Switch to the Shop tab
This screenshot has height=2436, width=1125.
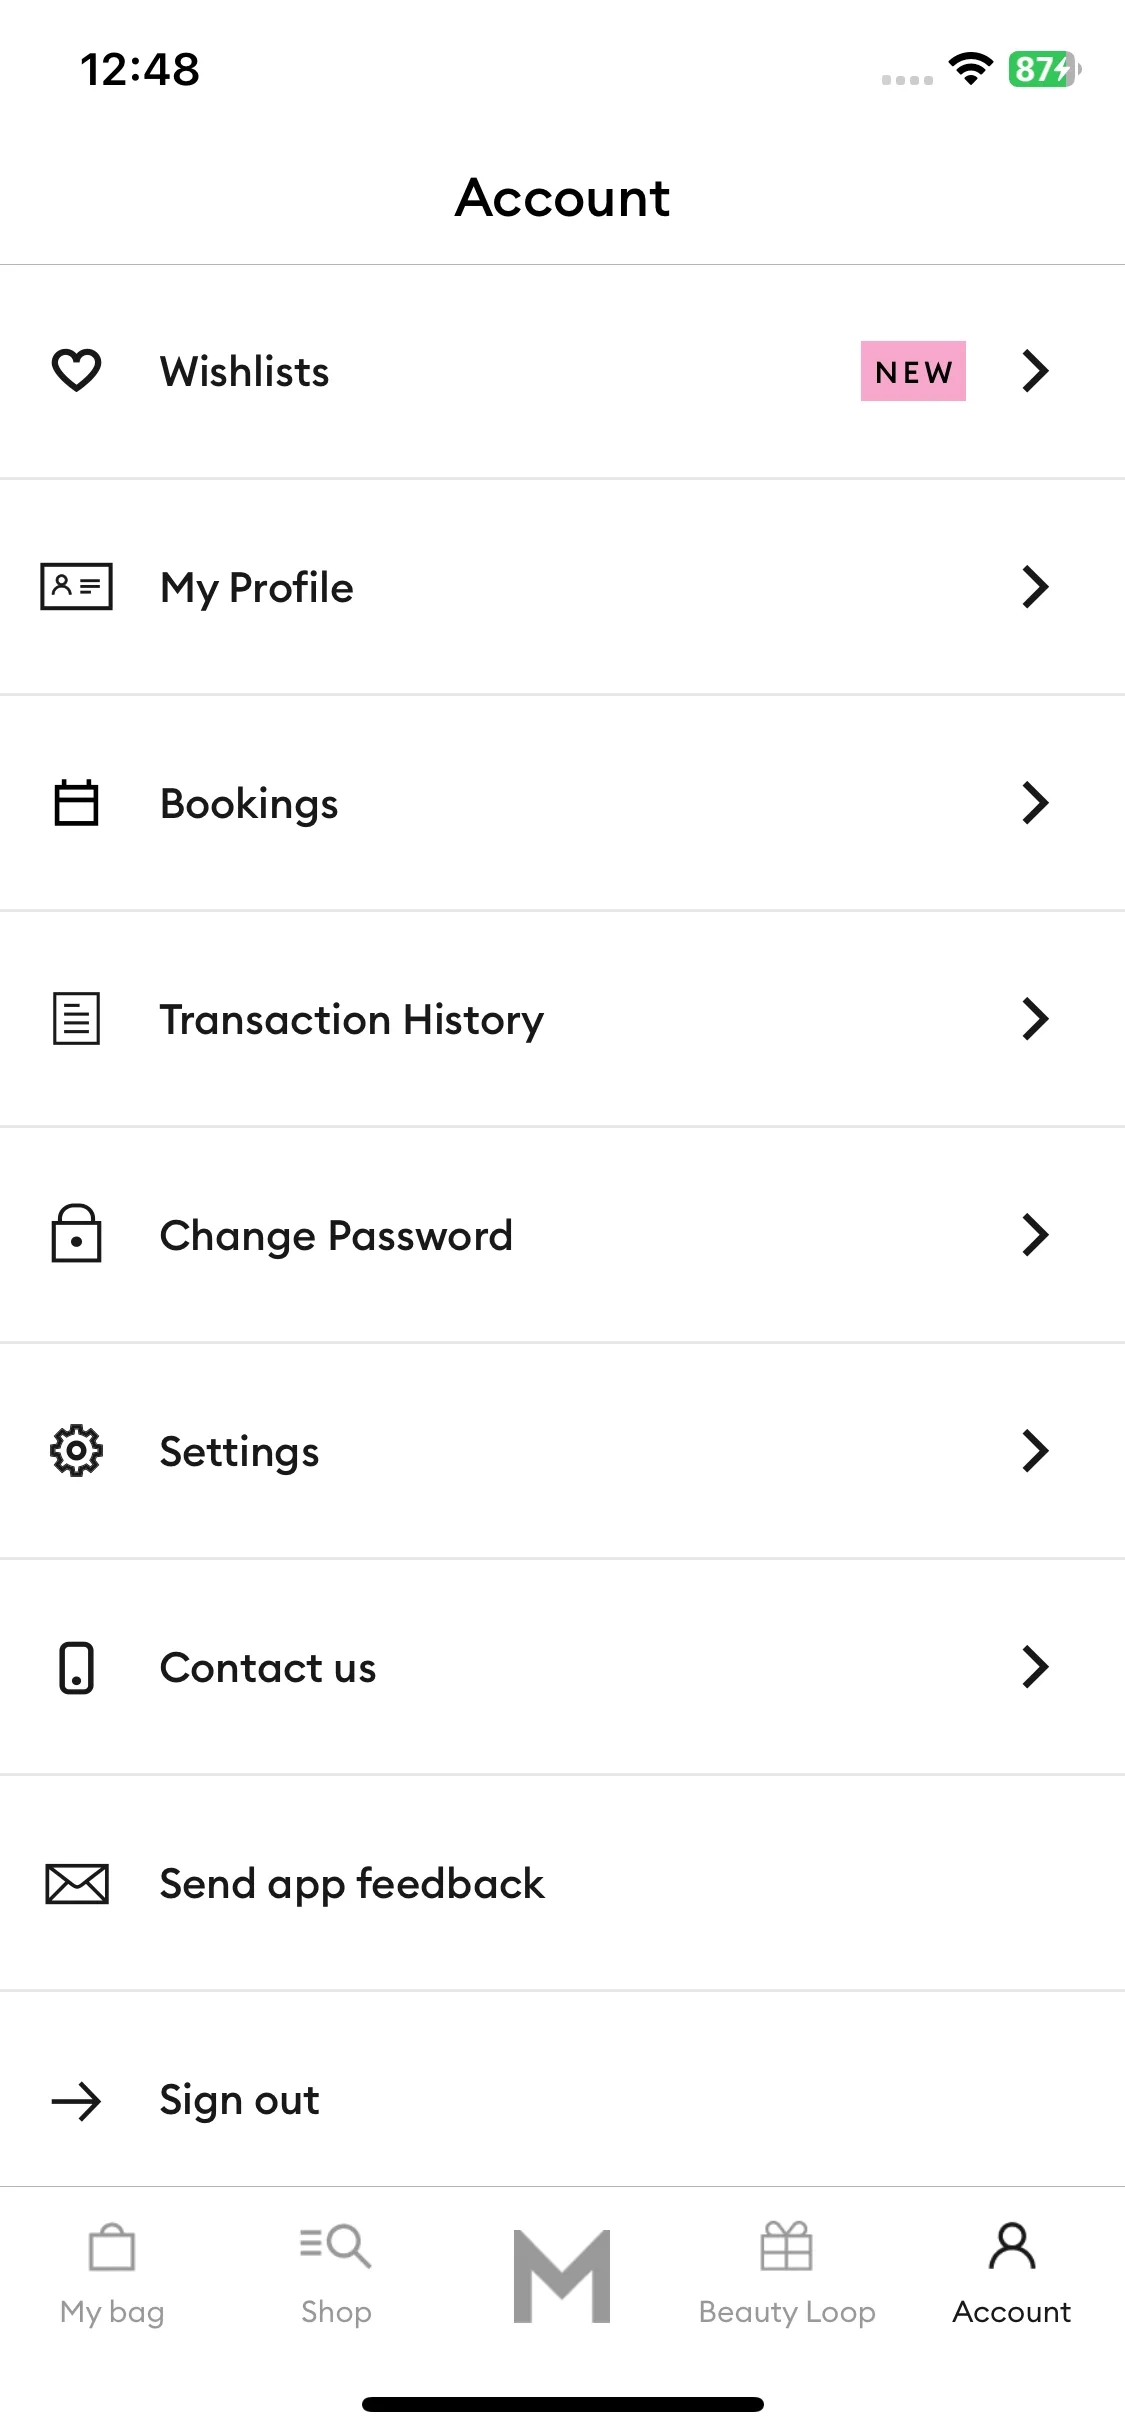(x=336, y=2275)
